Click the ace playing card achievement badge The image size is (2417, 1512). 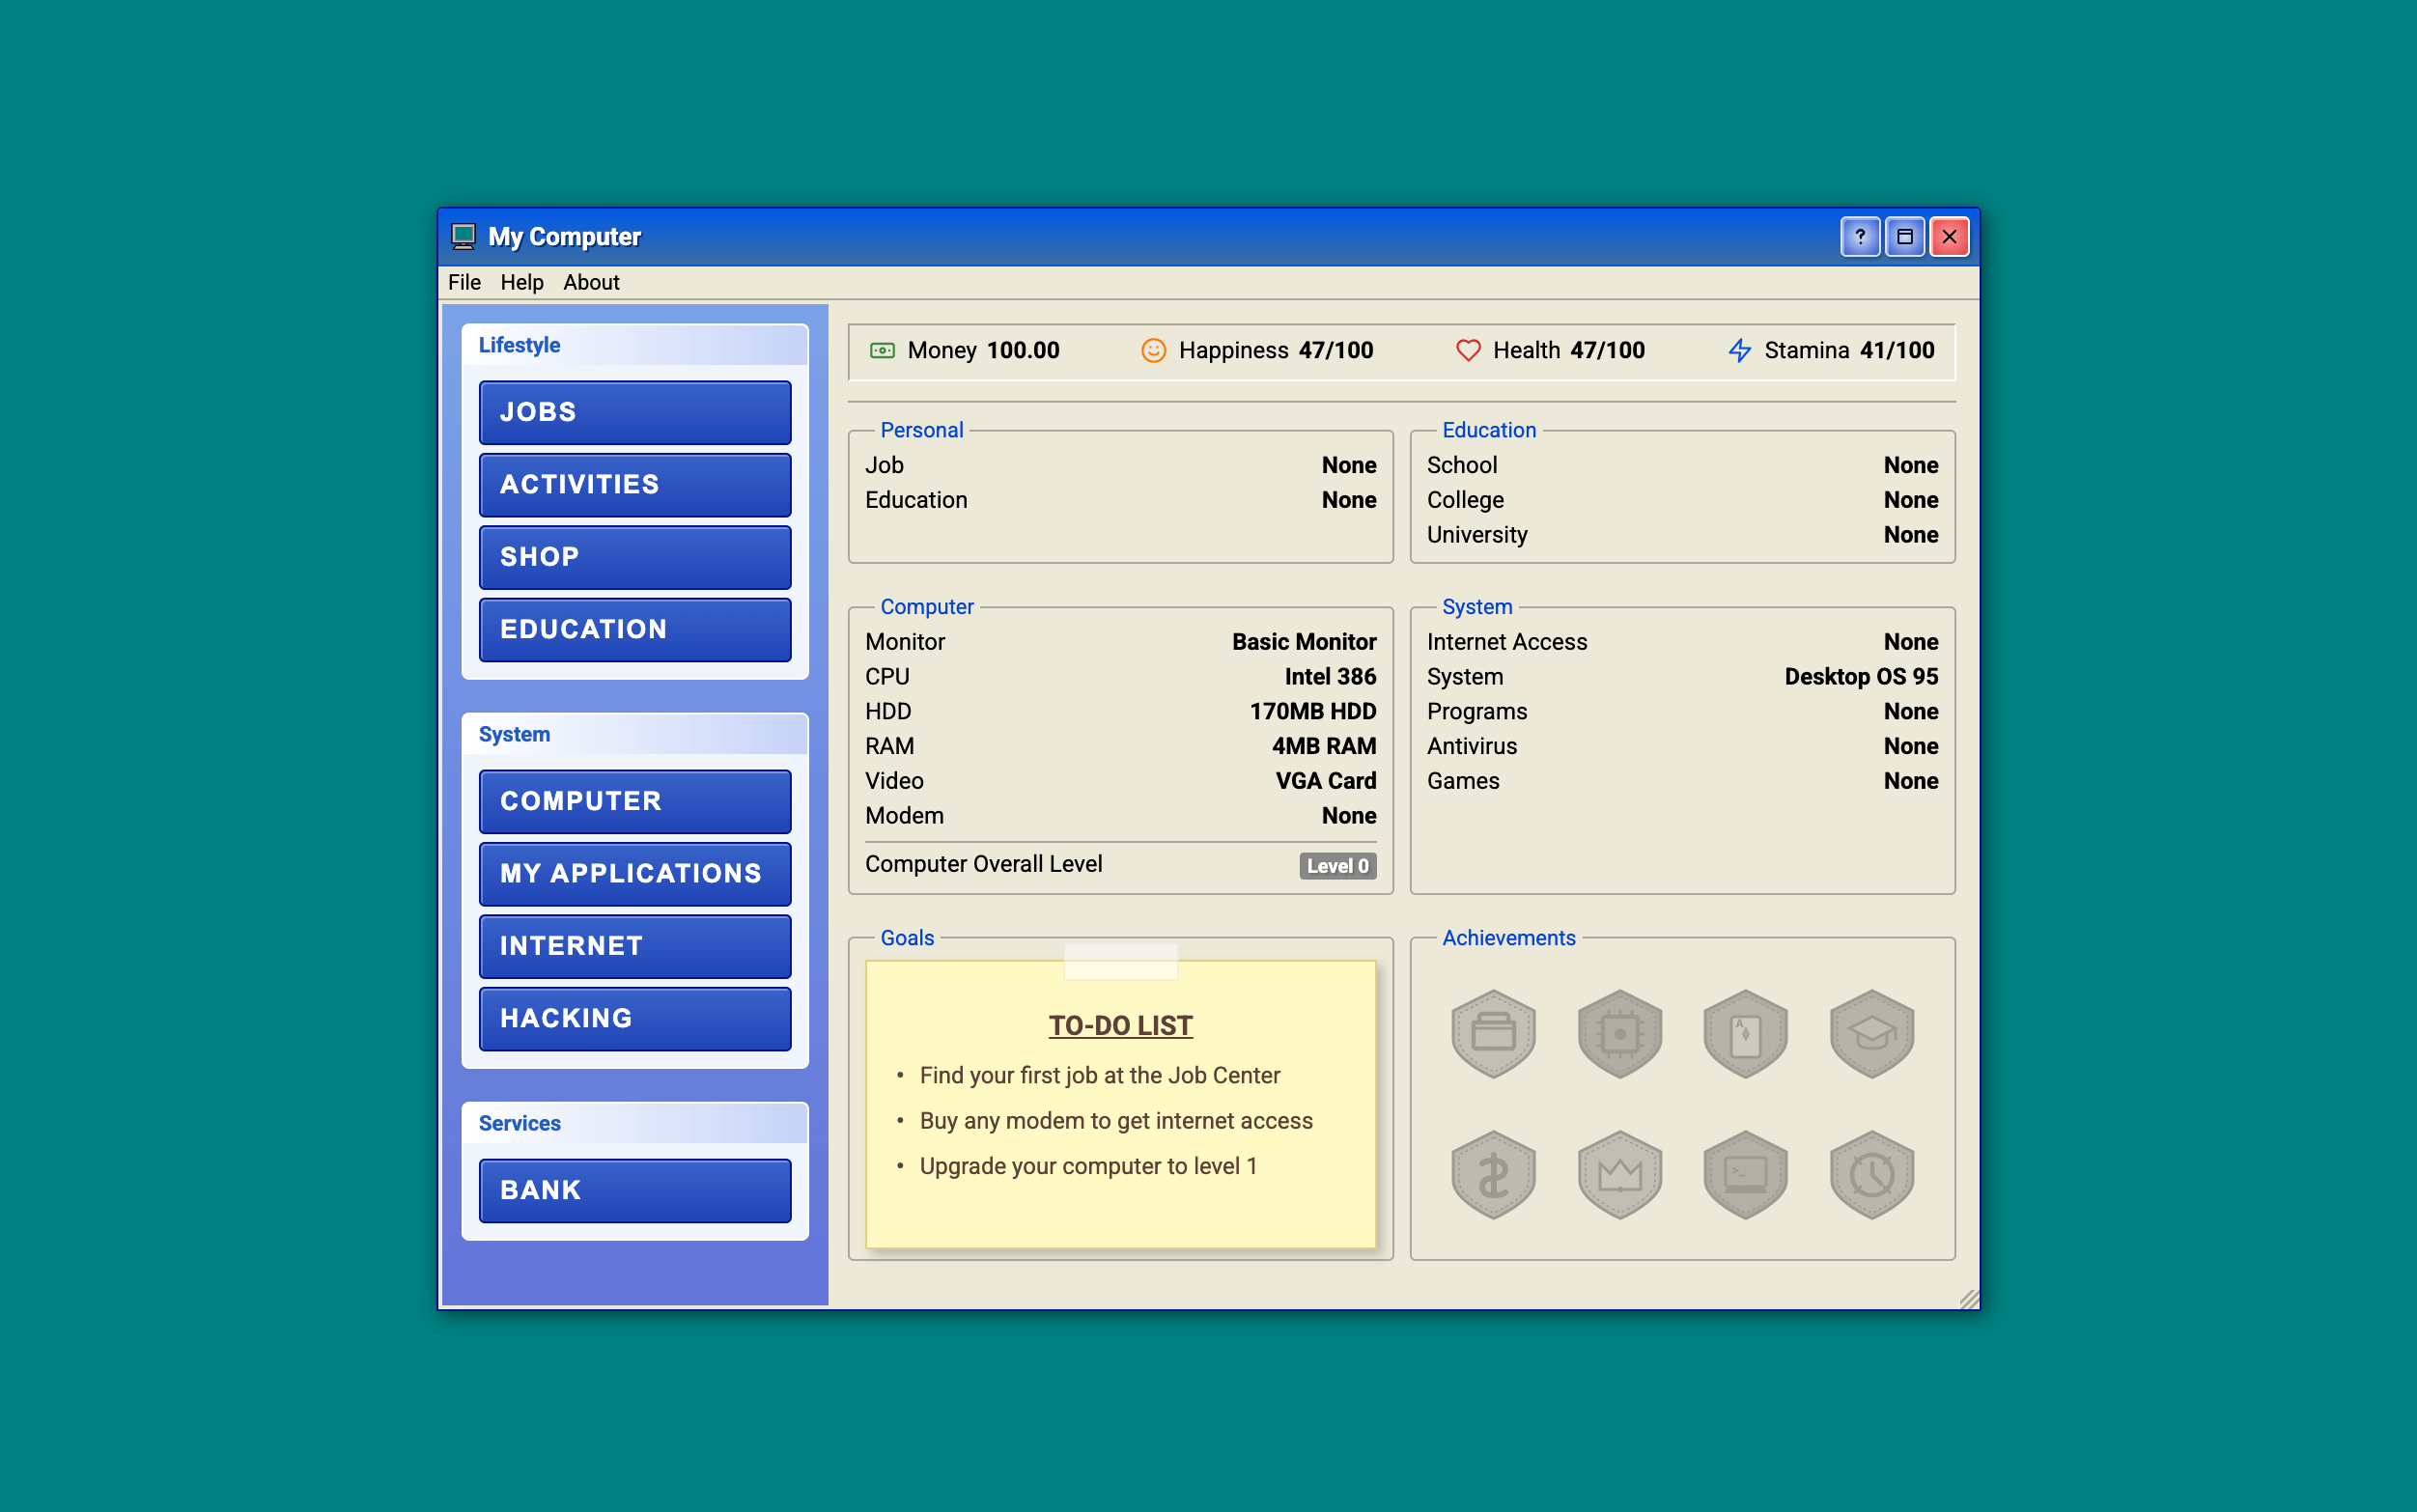coord(1745,1033)
